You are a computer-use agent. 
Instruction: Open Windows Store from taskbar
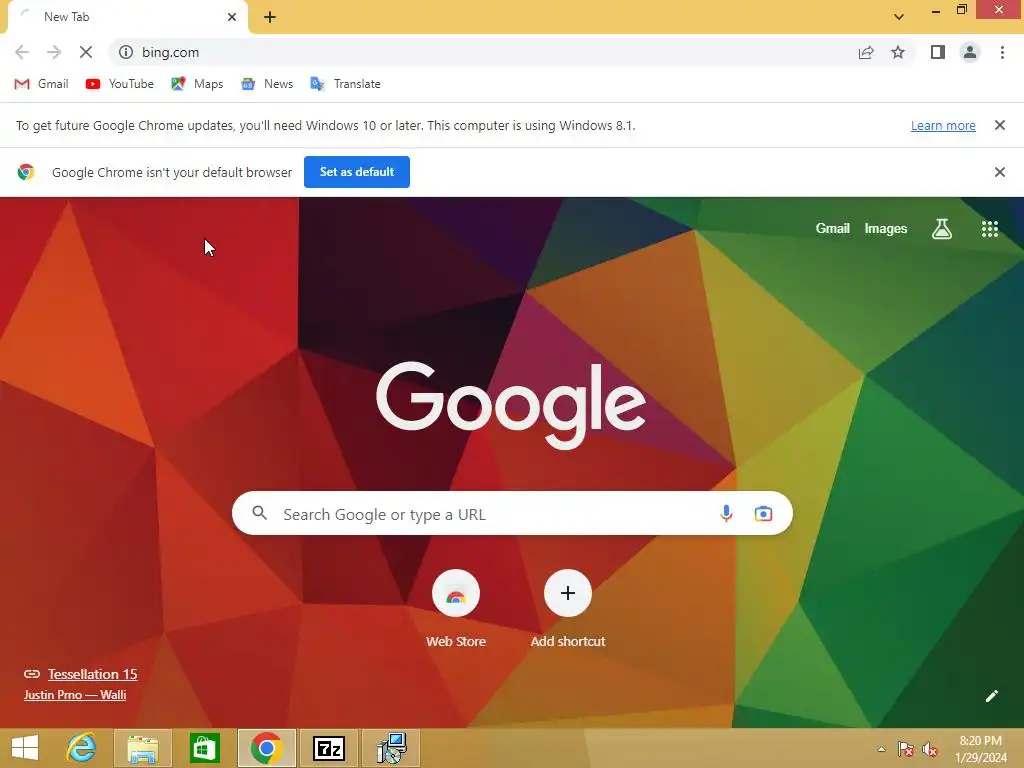point(204,748)
